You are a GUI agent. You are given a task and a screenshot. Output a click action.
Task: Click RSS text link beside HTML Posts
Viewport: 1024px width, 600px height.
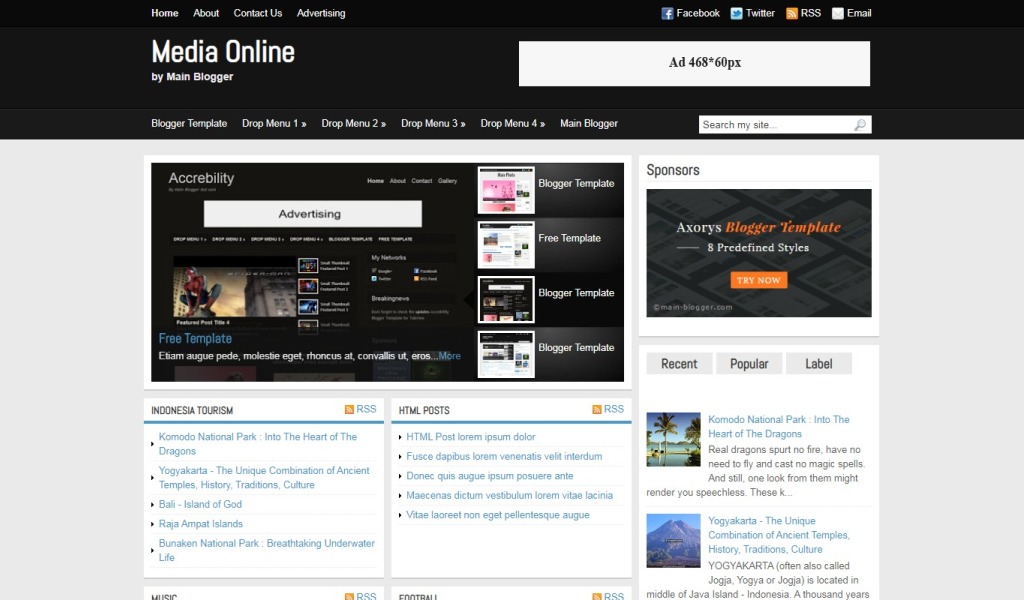click(x=613, y=409)
